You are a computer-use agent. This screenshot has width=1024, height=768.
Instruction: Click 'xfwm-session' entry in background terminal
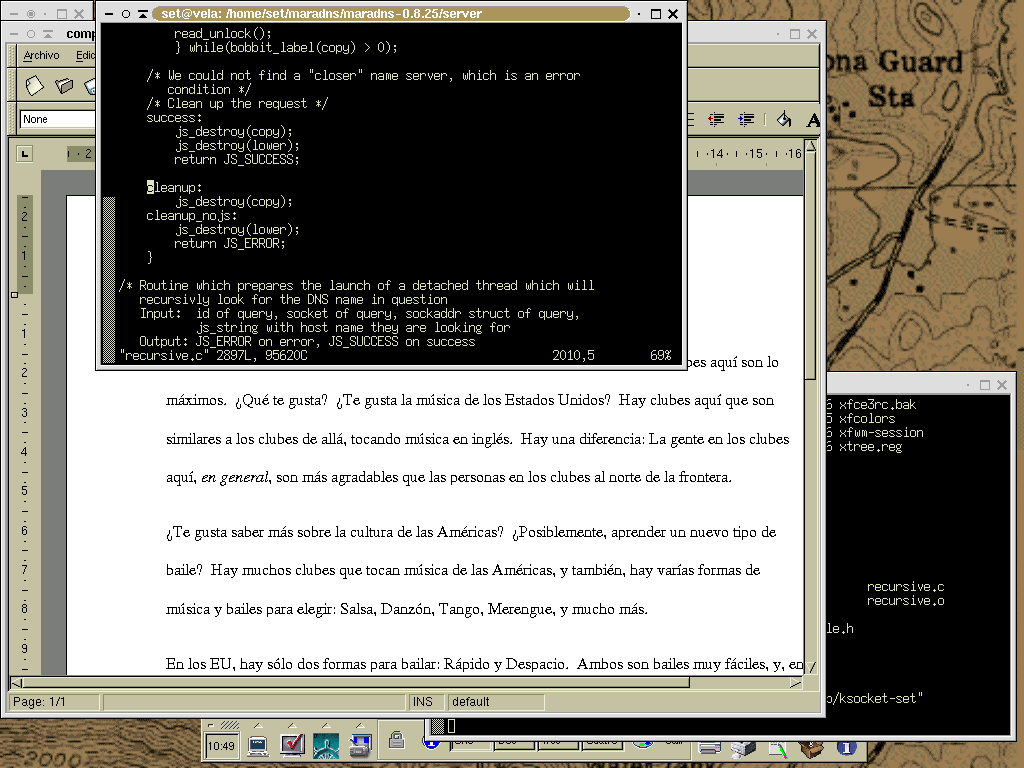pyautogui.click(x=881, y=432)
